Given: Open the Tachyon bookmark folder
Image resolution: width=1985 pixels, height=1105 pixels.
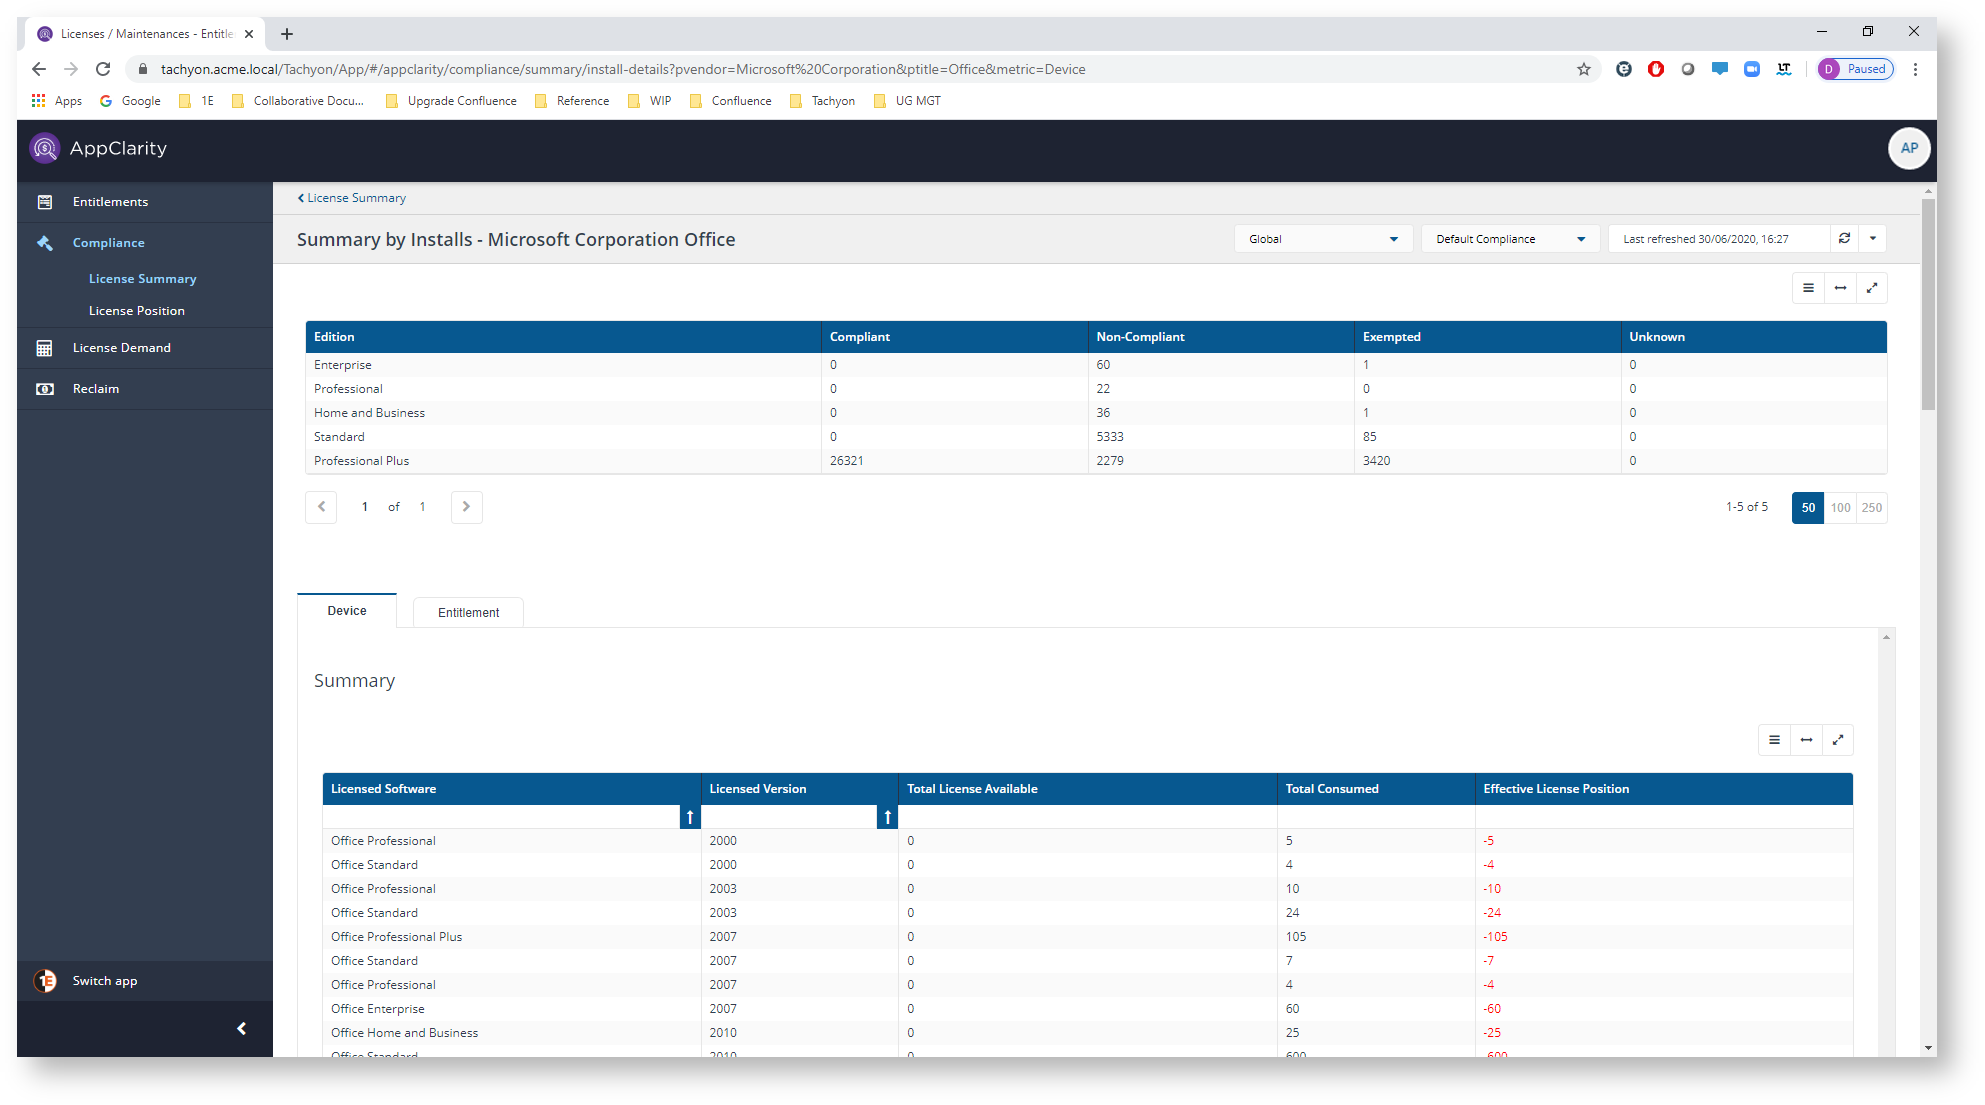Looking at the screenshot, I should tap(823, 101).
